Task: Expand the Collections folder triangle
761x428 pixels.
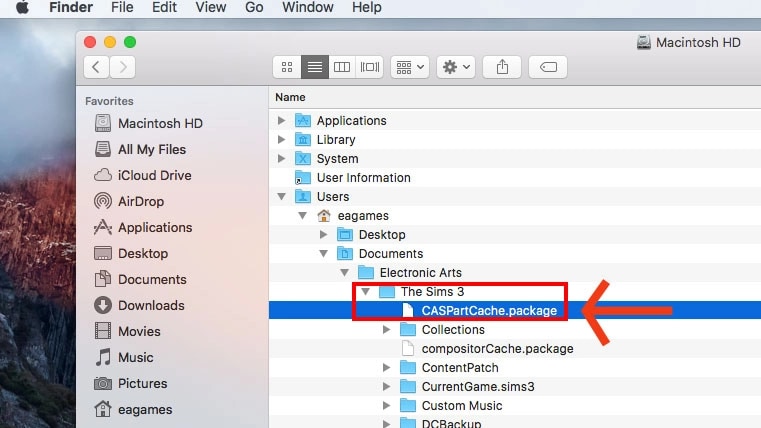Action: pos(387,330)
